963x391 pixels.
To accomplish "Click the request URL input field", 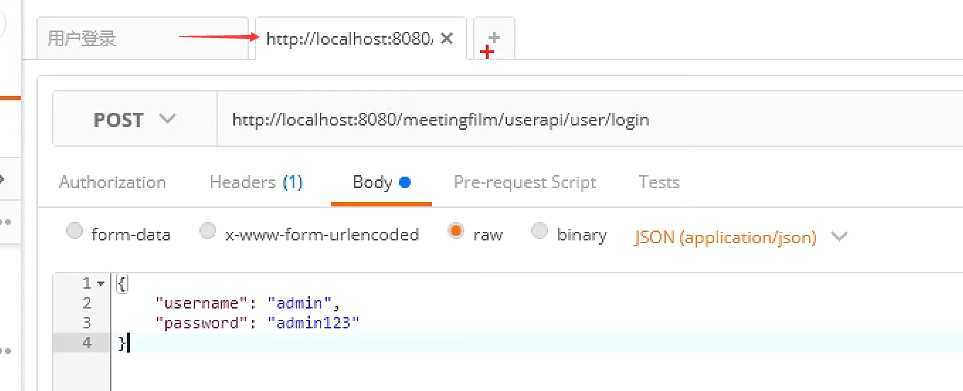I will (590, 119).
